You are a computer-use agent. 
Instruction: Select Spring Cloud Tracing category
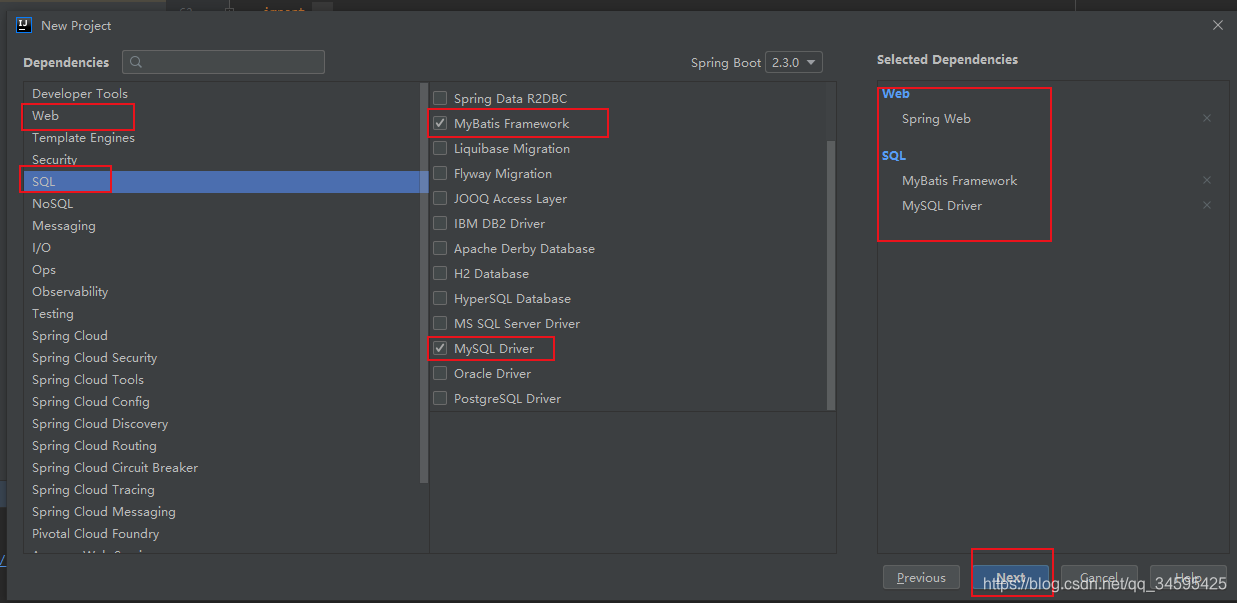pyautogui.click(x=222, y=489)
